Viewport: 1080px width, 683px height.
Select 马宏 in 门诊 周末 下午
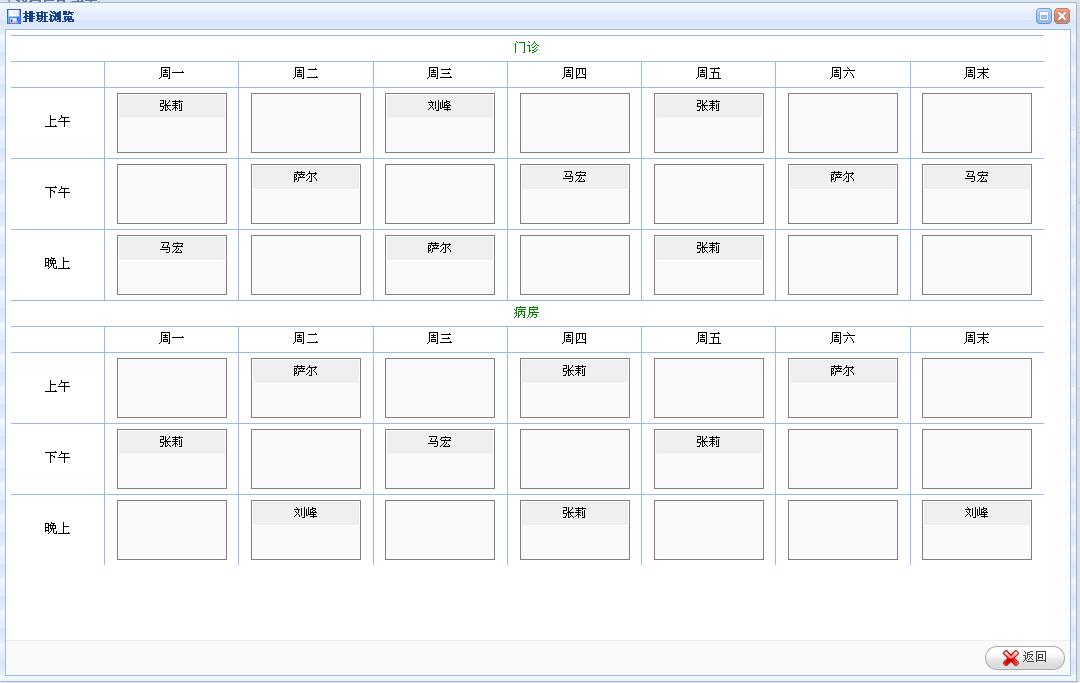(977, 176)
